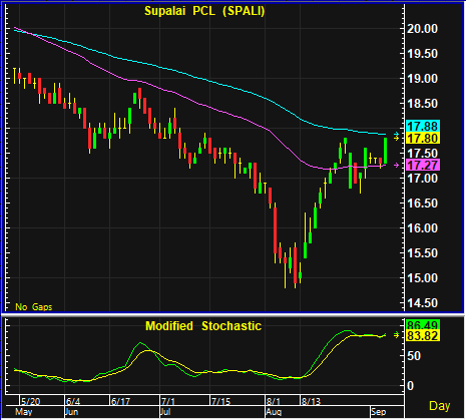
Task: Click the No Gaps label
Action: click(x=34, y=307)
